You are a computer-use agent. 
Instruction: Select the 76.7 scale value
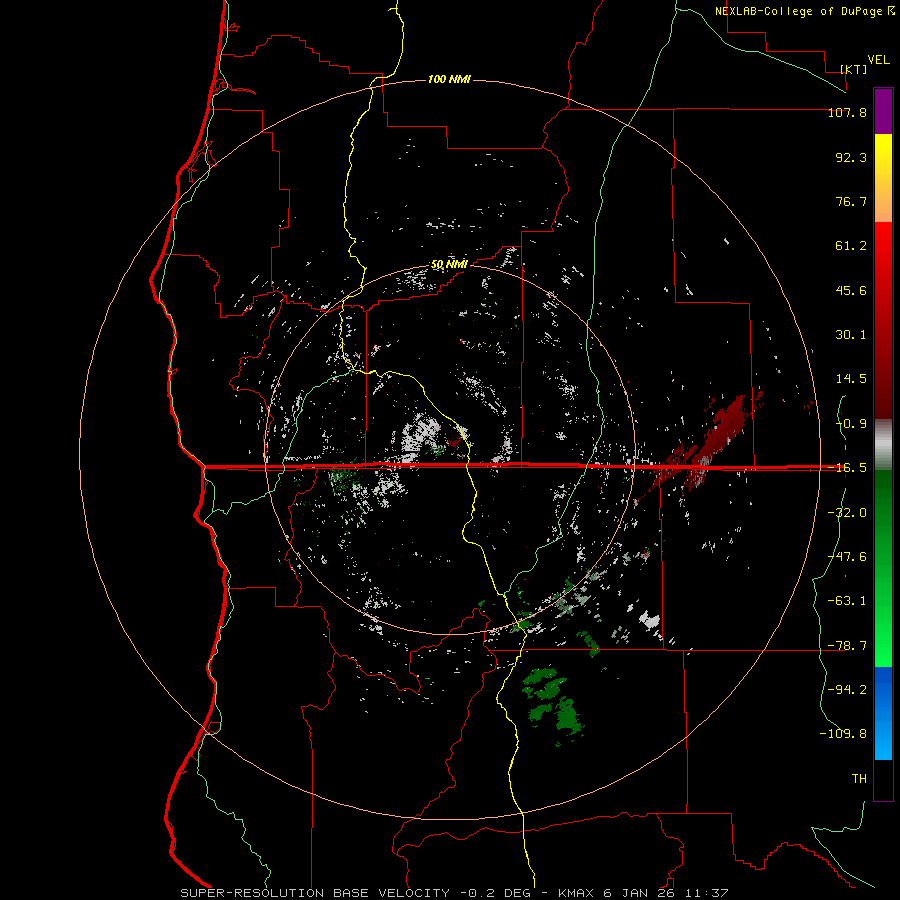click(x=851, y=201)
